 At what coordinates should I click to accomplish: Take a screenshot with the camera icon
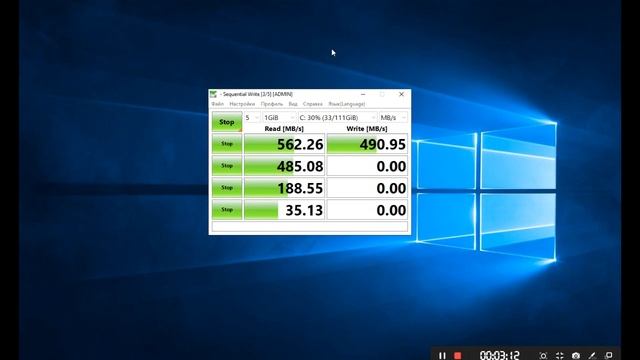click(576, 356)
